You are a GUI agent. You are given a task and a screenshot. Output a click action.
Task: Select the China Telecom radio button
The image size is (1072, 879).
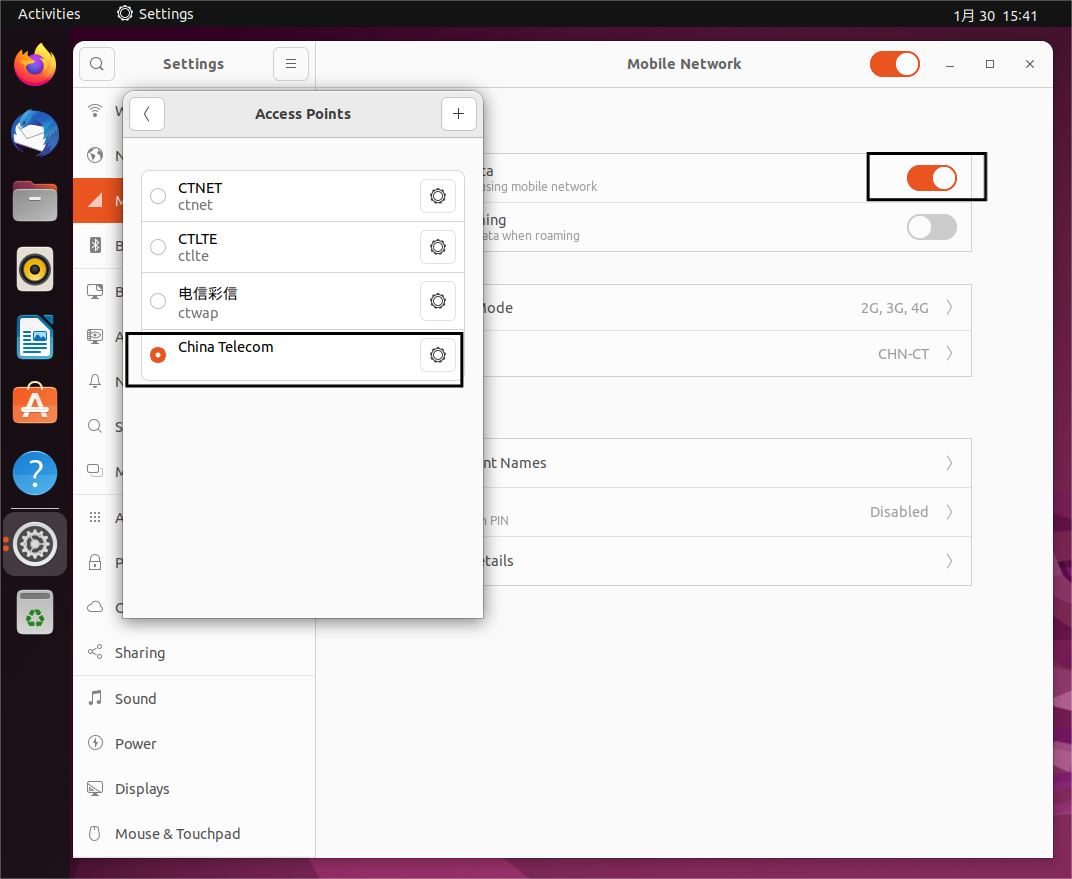point(158,355)
